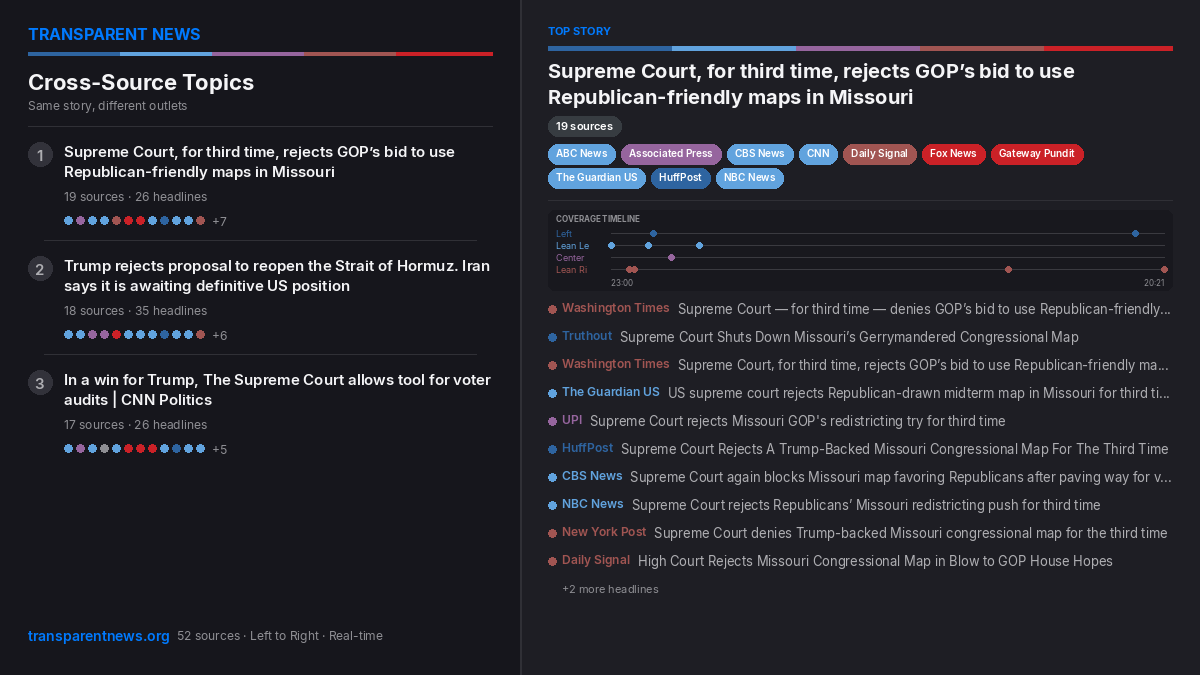Click the '19 sources · 26 headlines' text
This screenshot has height=675, width=1200.
pos(136,197)
